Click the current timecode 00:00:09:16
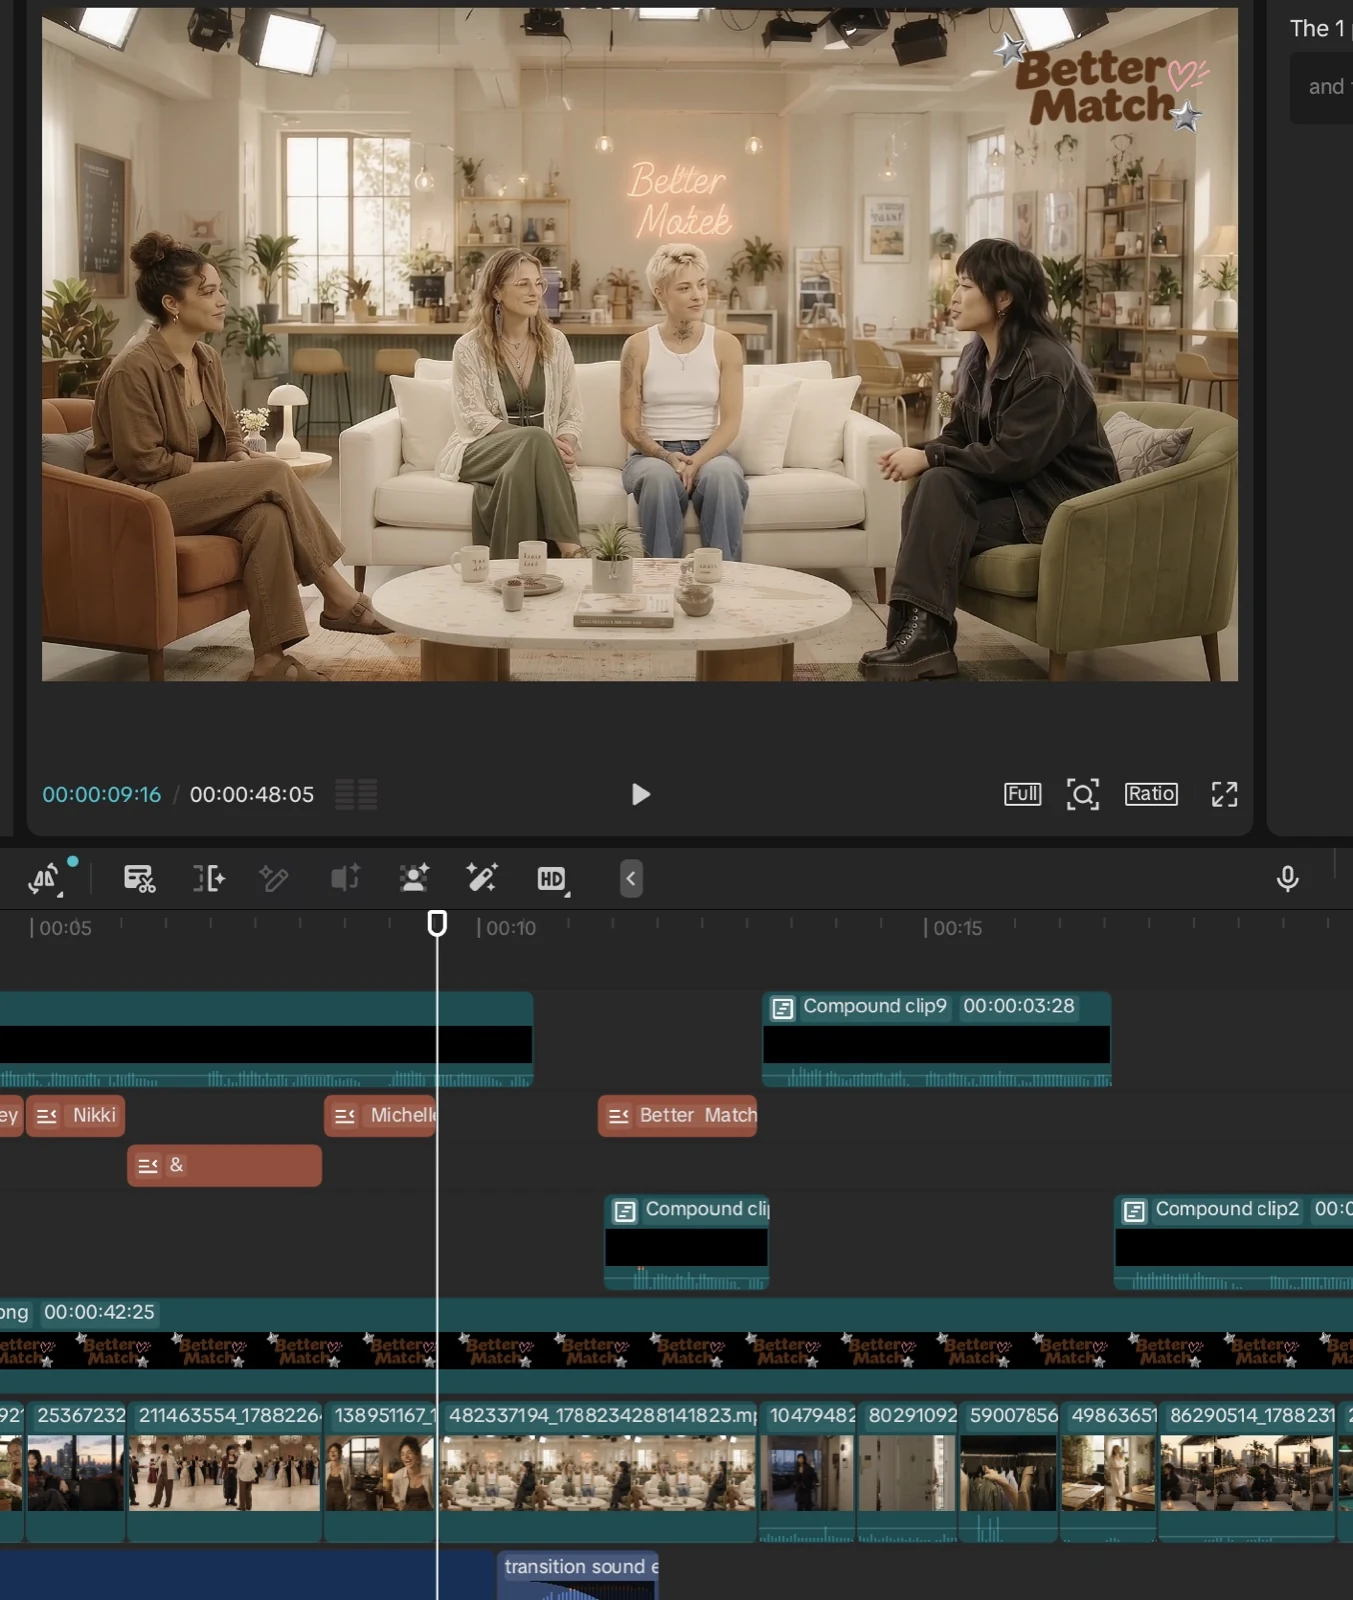1353x1600 pixels. (x=101, y=794)
